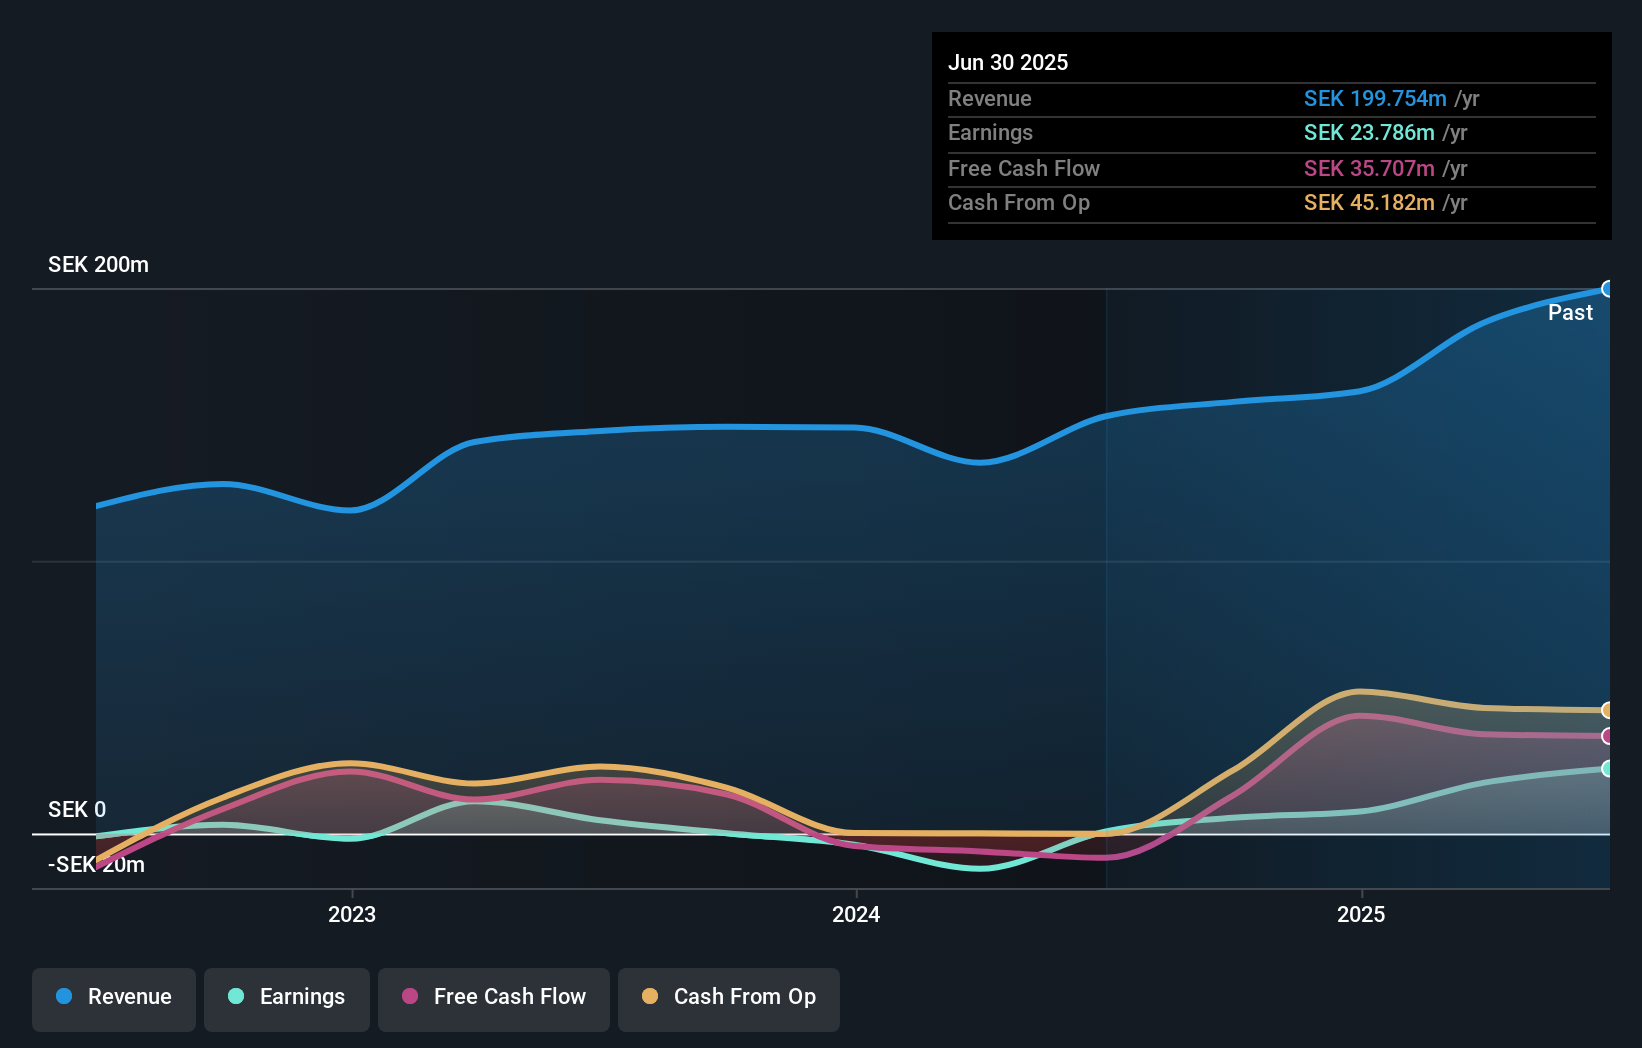Click the 2025 x-axis label
1642x1048 pixels.
click(x=1361, y=914)
